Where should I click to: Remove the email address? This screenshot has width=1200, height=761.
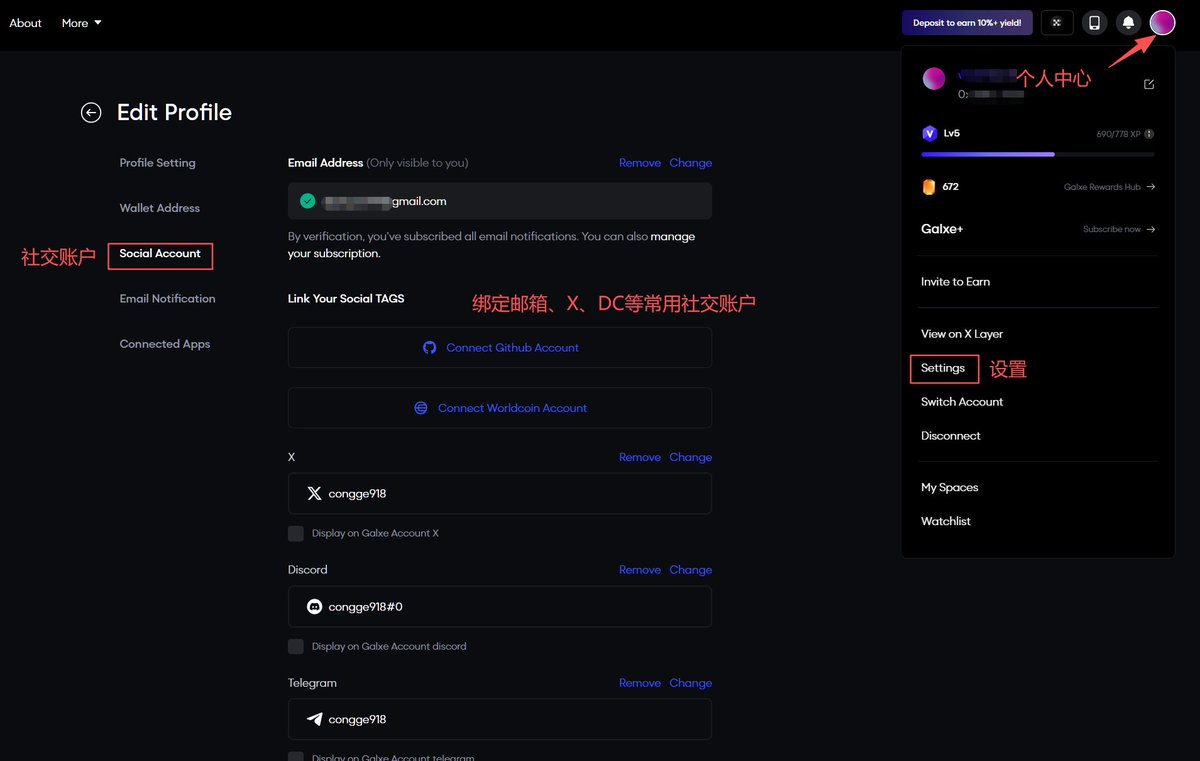click(640, 163)
